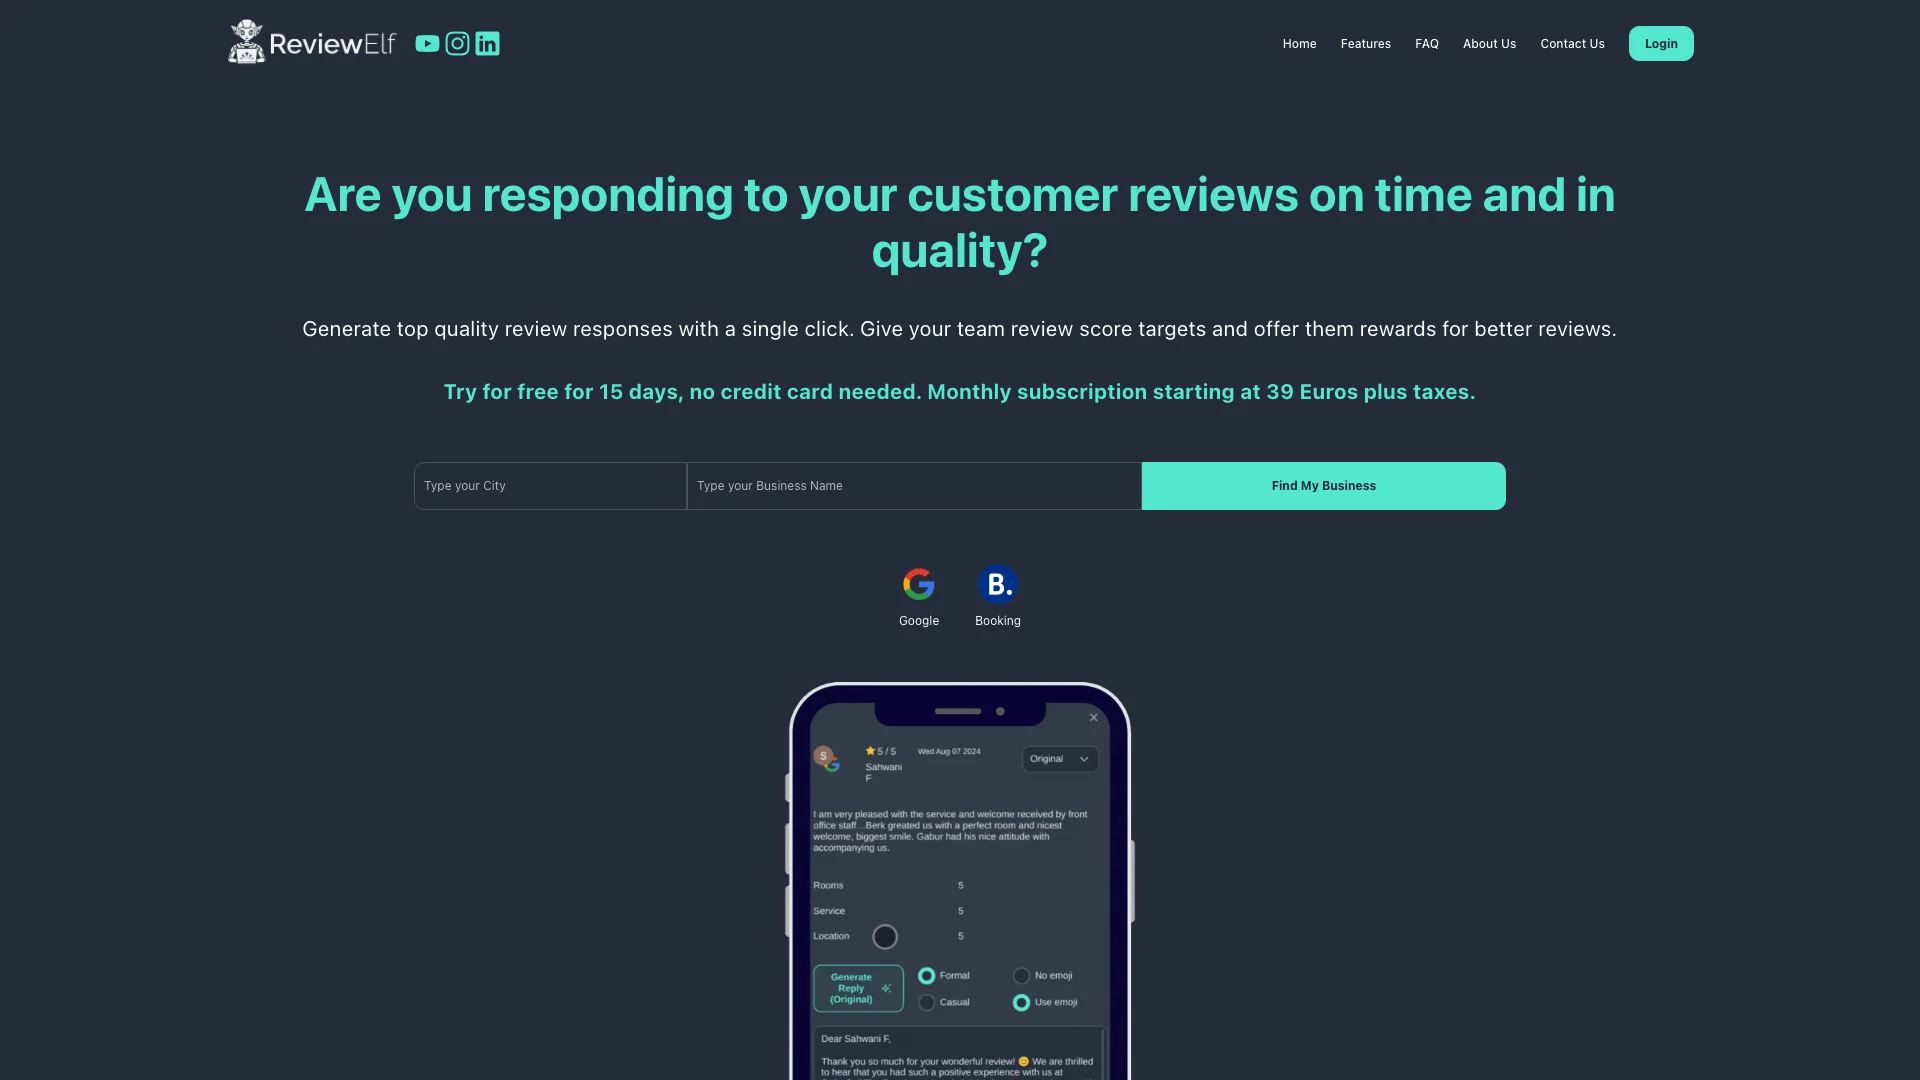The image size is (1920, 1080).
Task: Open the LinkedIn page icon
Action: (487, 42)
